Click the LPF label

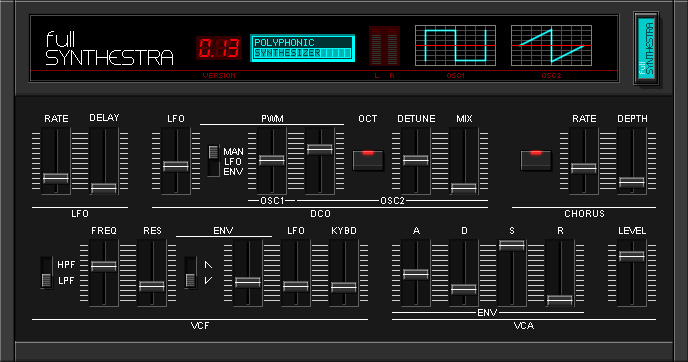tap(66, 280)
